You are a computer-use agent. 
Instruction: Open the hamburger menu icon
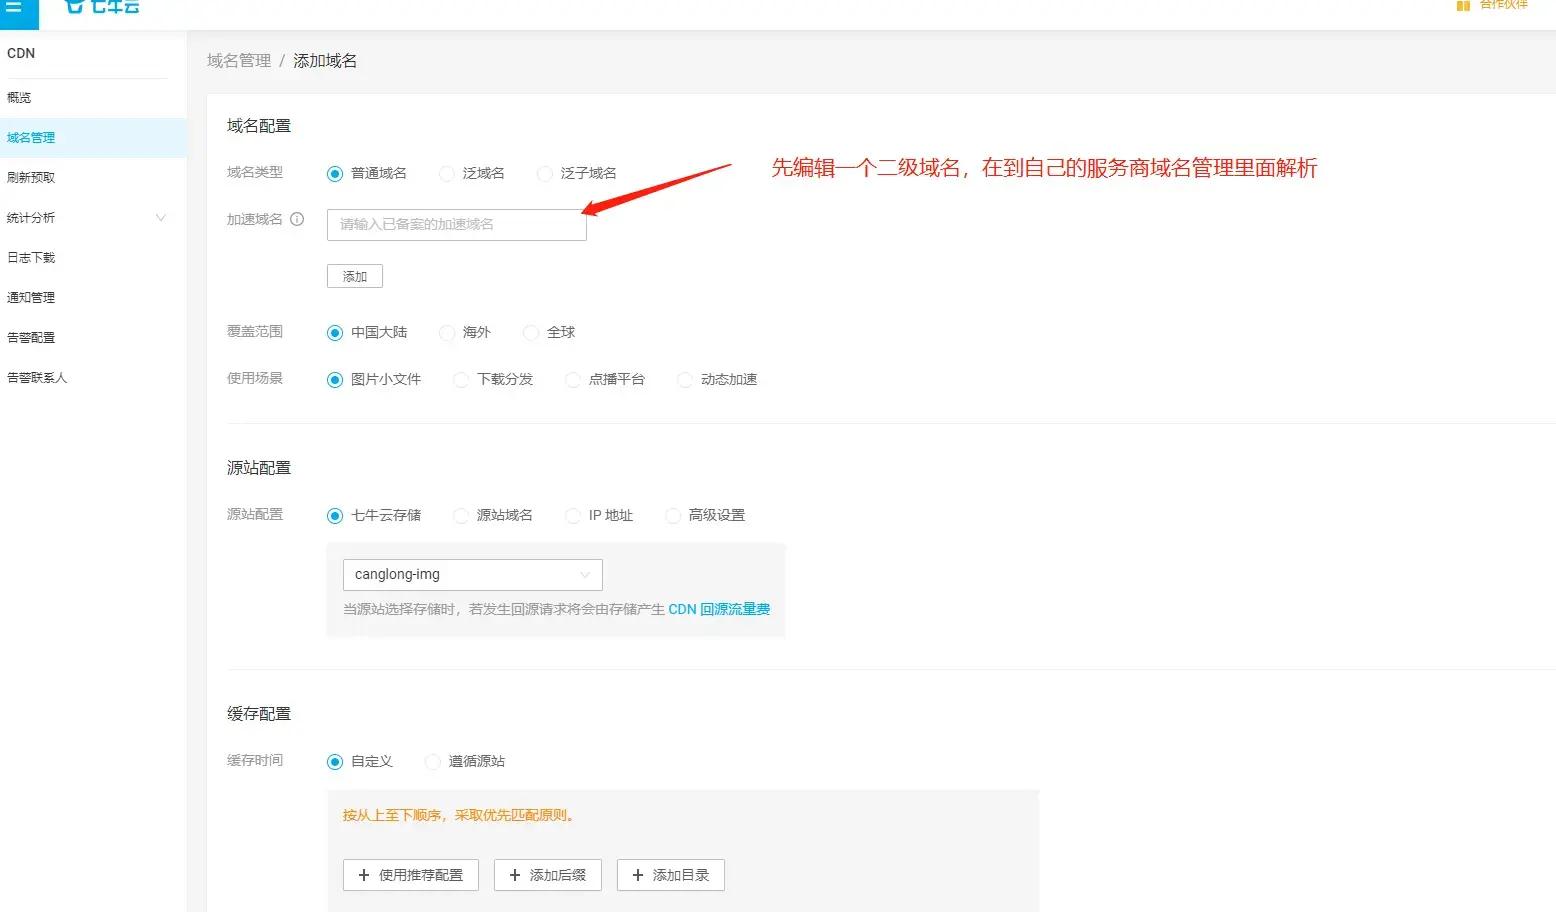tap(14, 7)
